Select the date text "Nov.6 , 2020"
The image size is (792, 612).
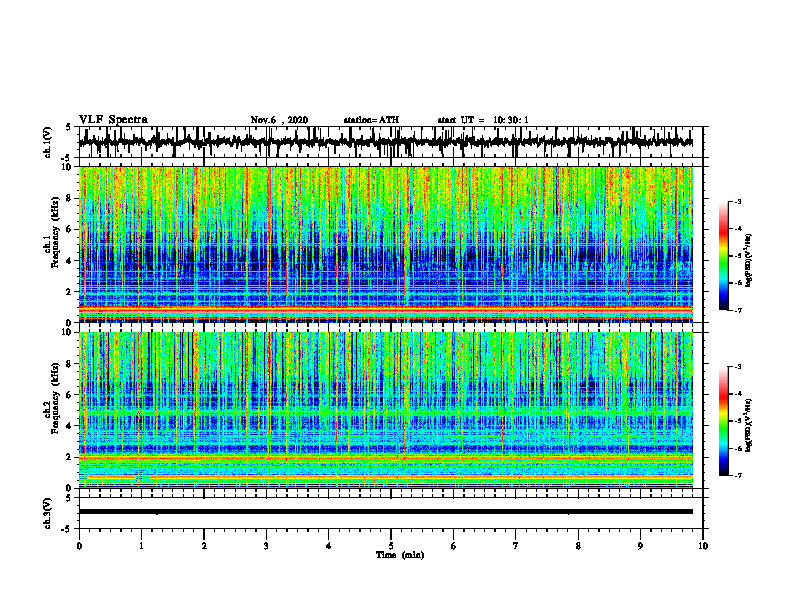tap(279, 120)
